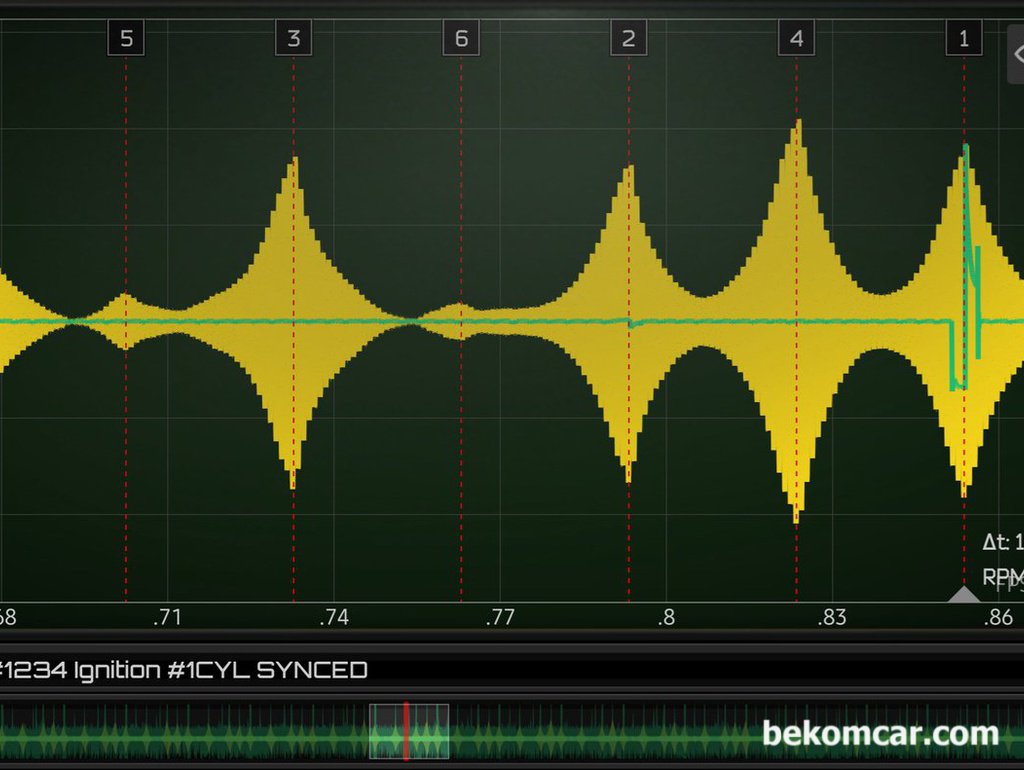The height and width of the screenshot is (770, 1024).
Task: Click the green ignition spike near cylinder 1
Action: click(x=966, y=200)
